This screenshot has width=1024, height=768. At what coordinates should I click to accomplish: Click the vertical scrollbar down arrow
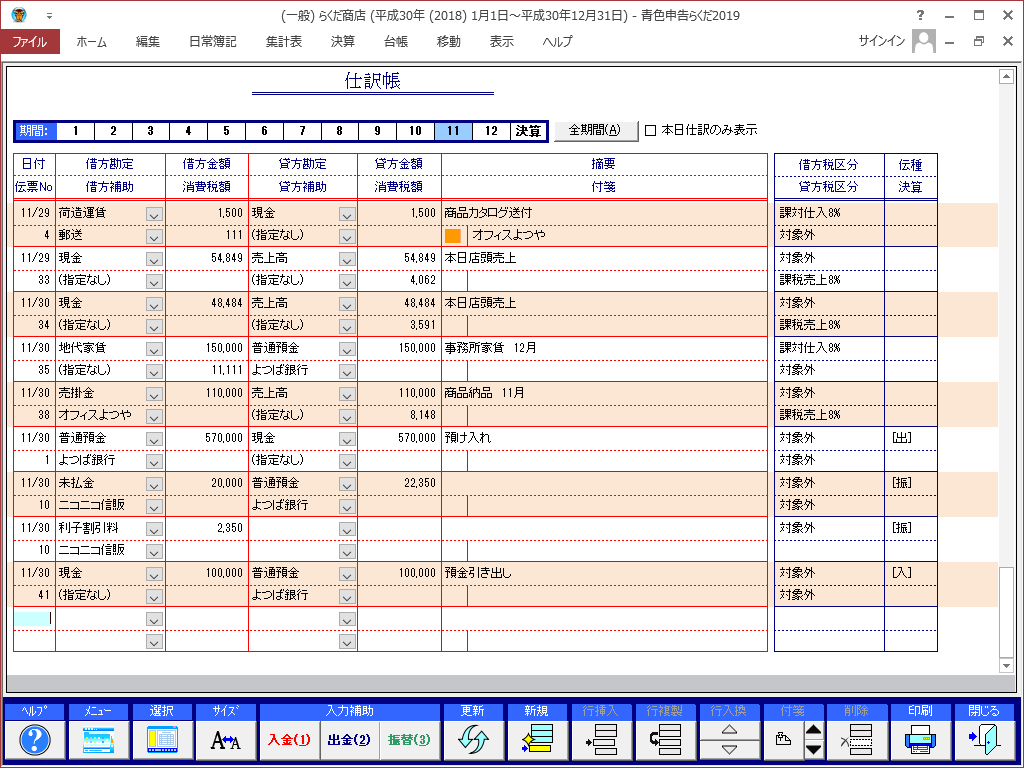pyautogui.click(x=1006, y=666)
